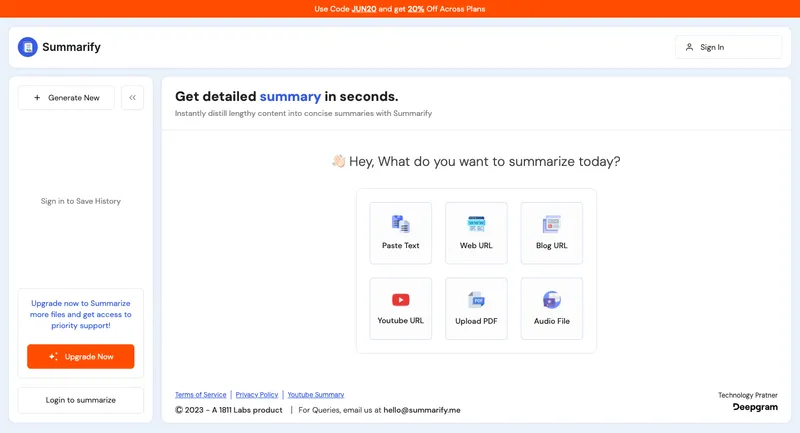Viewport: 800px width, 433px height.
Task: Click the Summarify logo icon
Action: click(28, 47)
